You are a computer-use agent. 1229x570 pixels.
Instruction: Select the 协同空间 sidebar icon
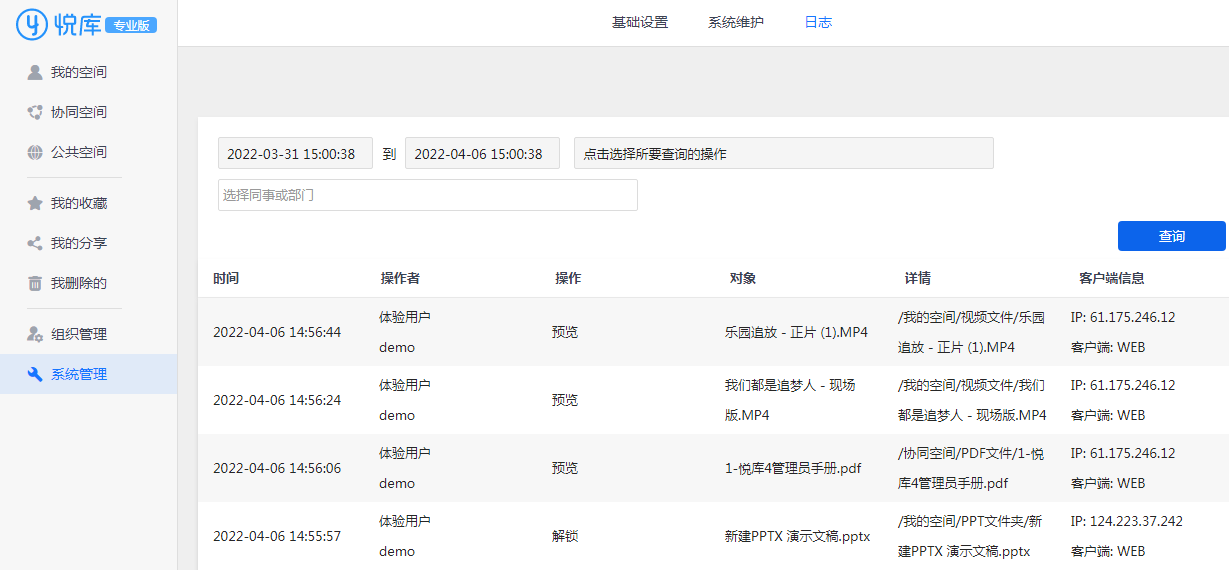pos(35,112)
